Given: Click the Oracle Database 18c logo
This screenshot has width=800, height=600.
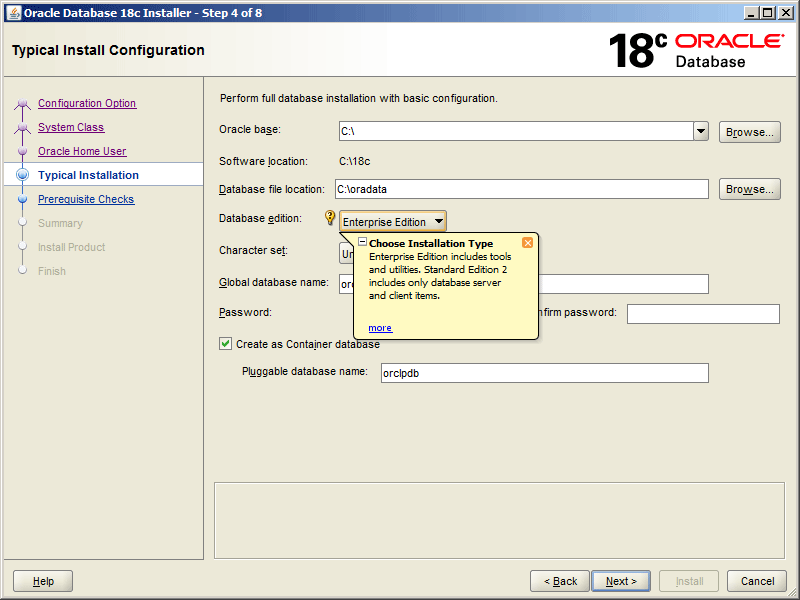Looking at the screenshot, I should 696,50.
